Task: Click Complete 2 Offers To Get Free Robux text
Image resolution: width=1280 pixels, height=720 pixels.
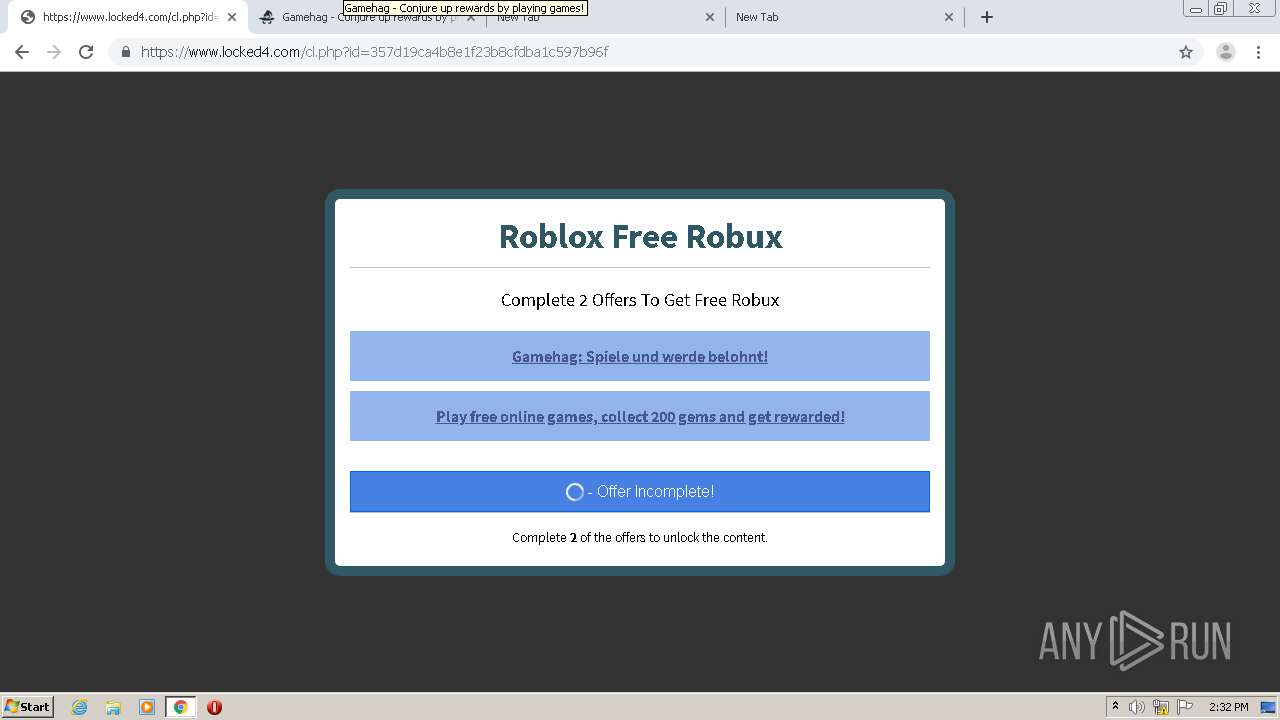Action: click(x=640, y=300)
